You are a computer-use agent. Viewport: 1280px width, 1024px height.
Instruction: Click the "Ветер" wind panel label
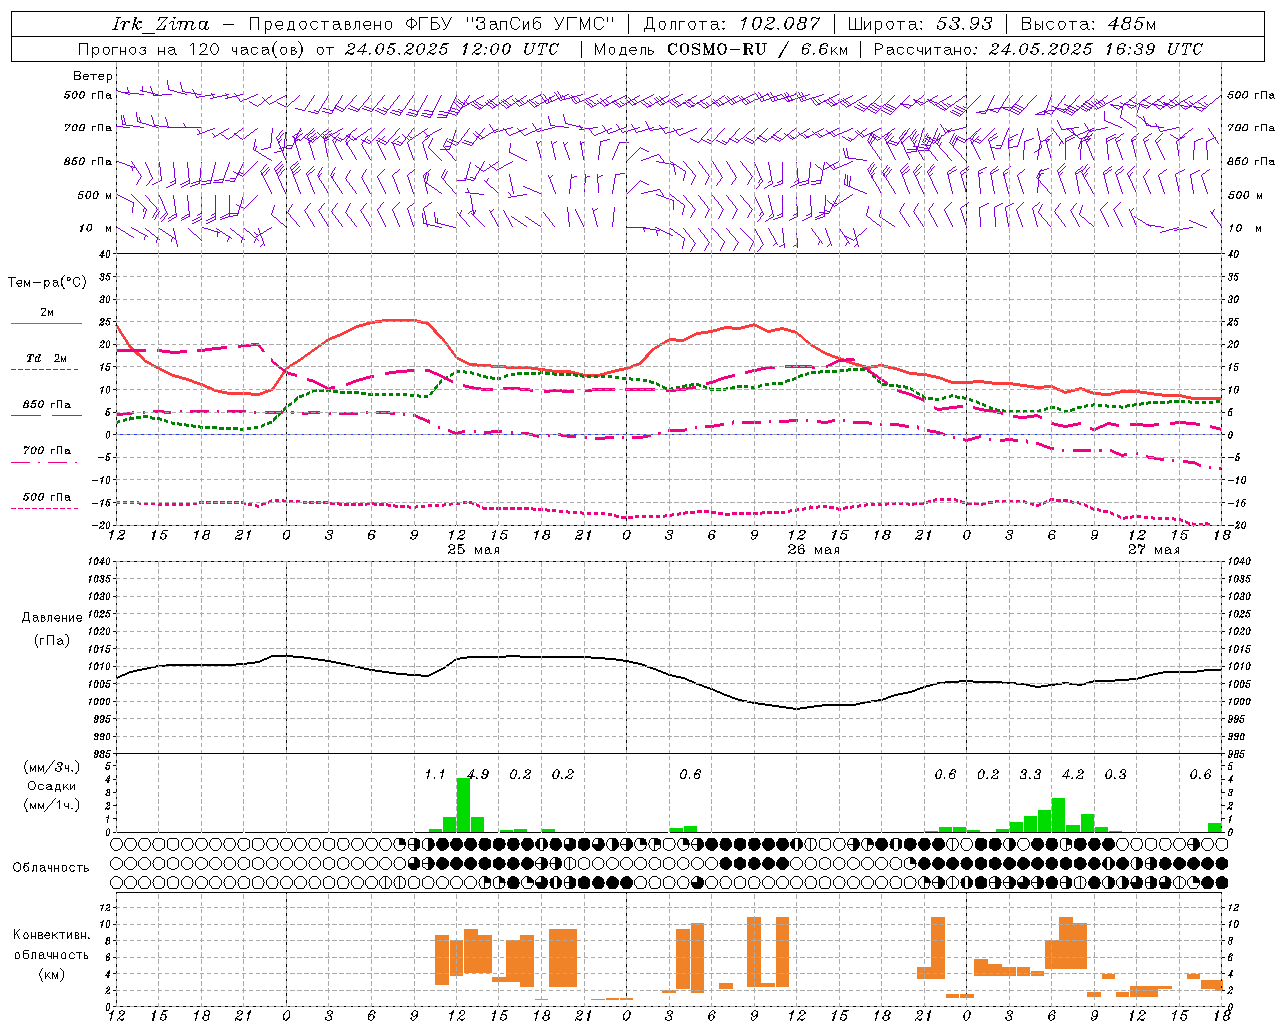click(93, 76)
